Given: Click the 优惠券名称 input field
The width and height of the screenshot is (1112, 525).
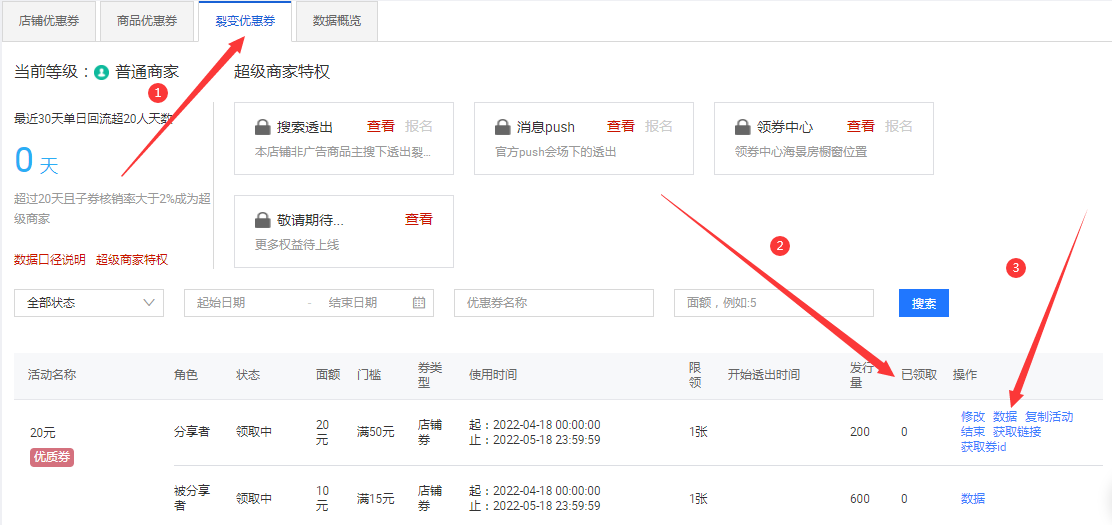Looking at the screenshot, I should click(553, 303).
